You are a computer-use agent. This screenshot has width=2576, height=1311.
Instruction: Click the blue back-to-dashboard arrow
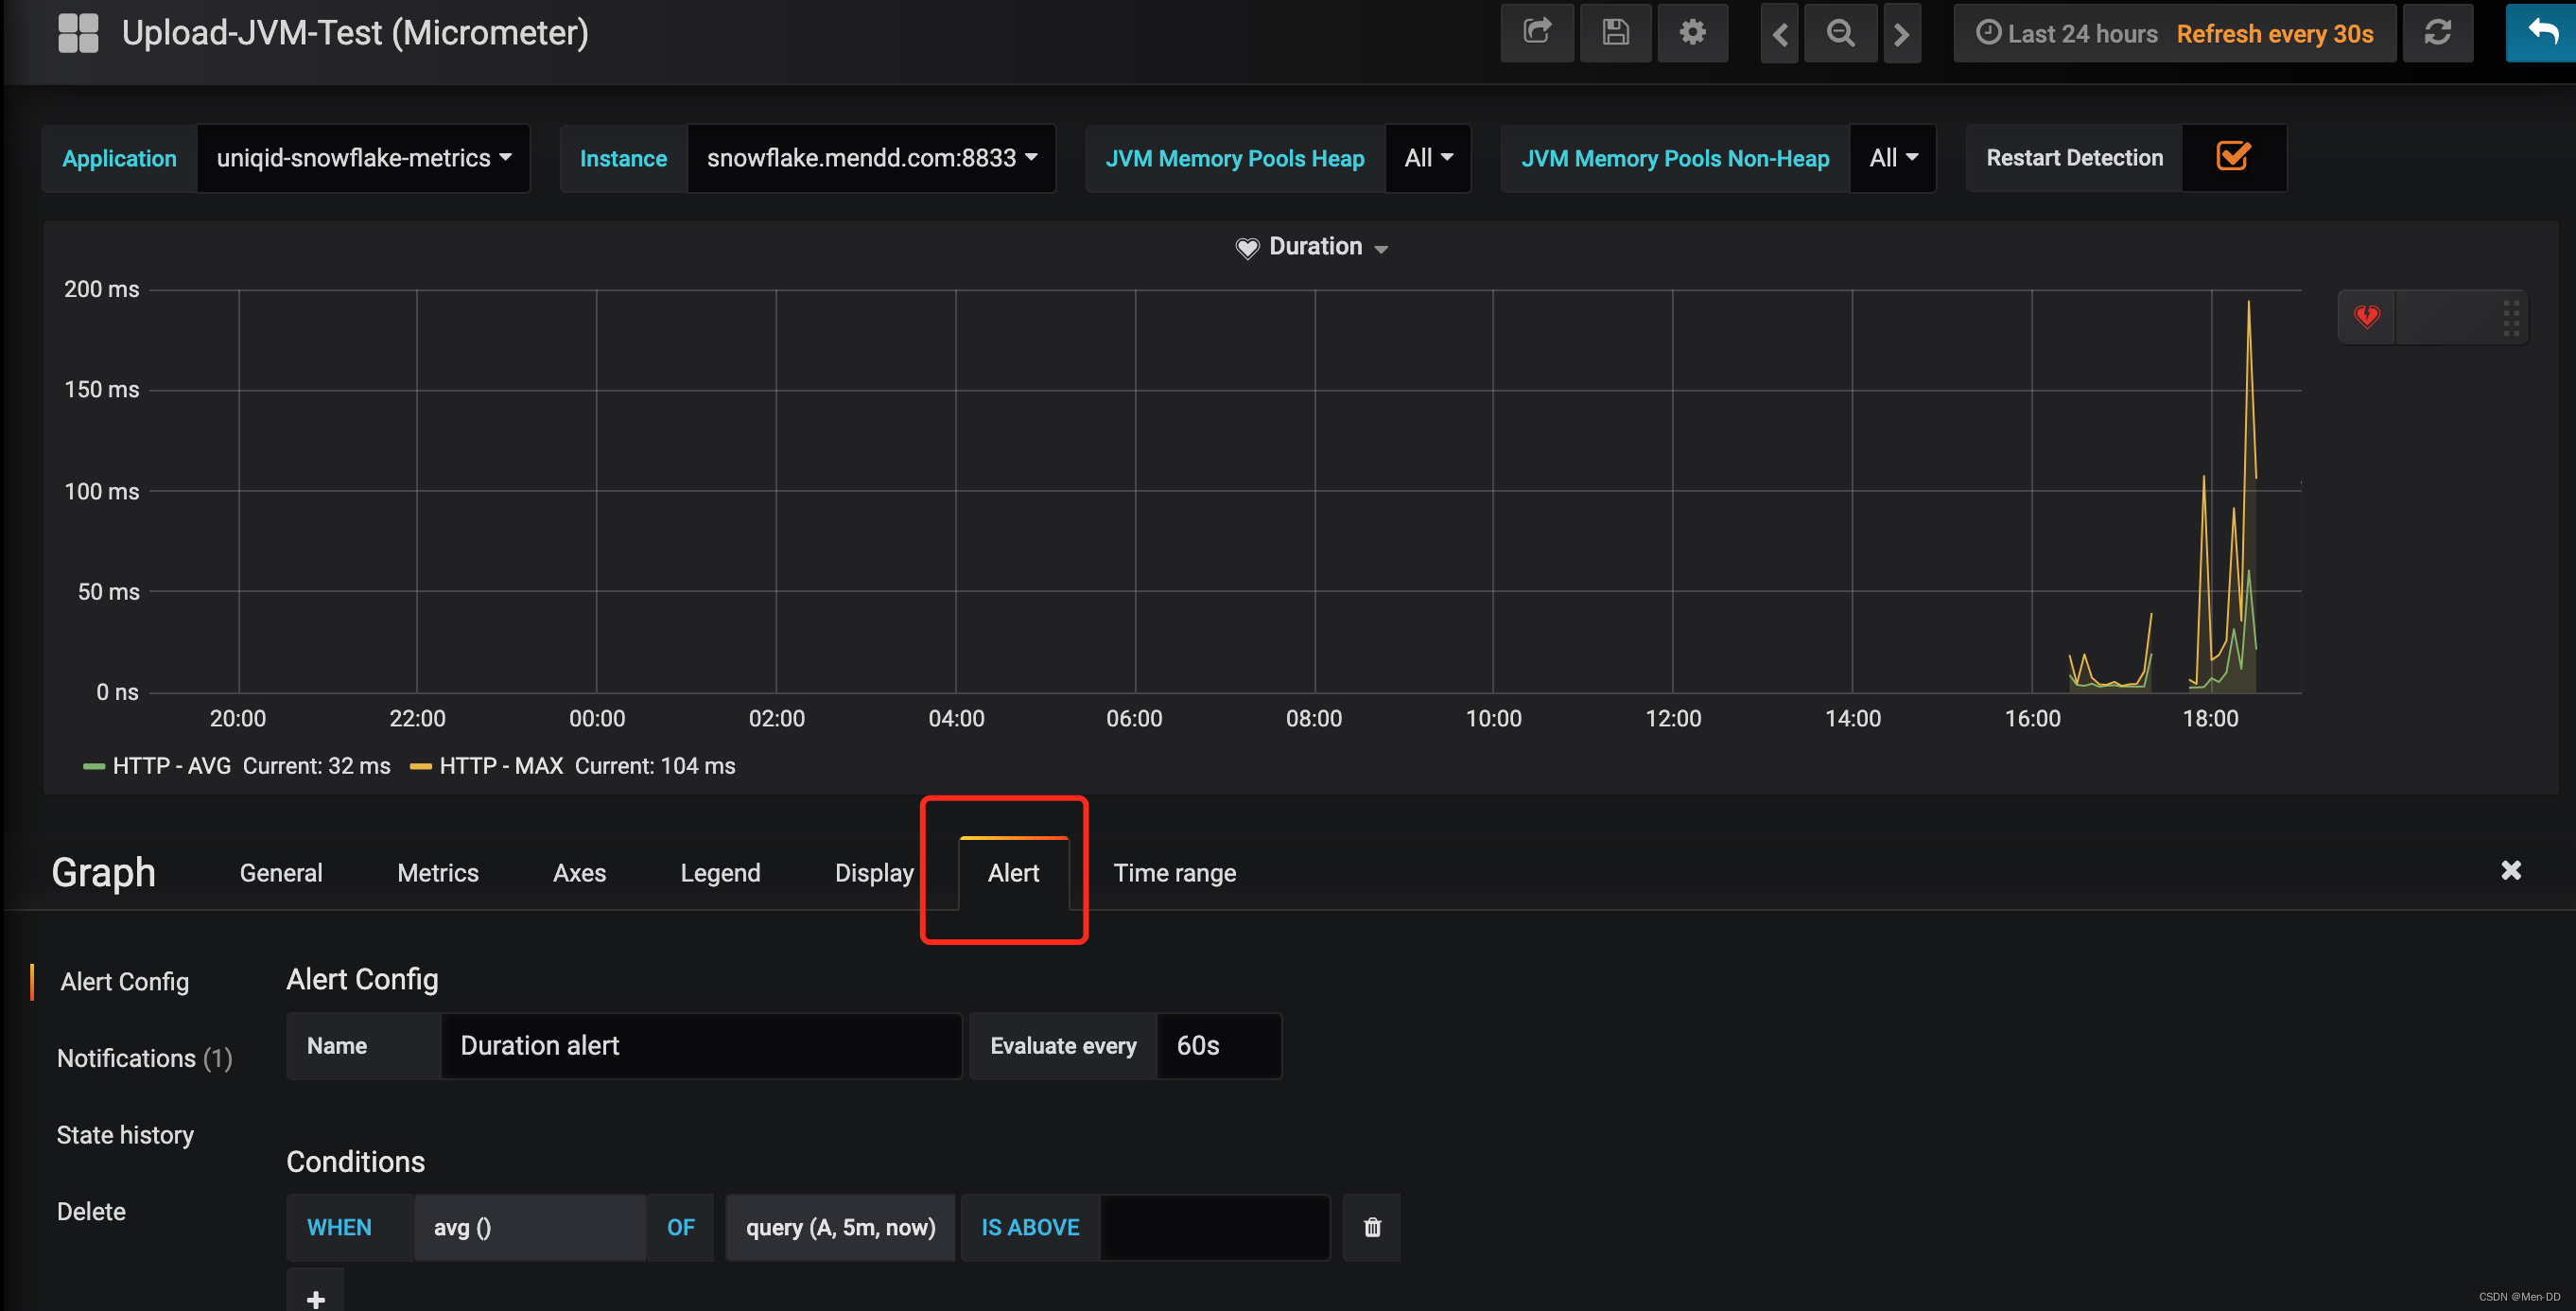click(x=2541, y=33)
